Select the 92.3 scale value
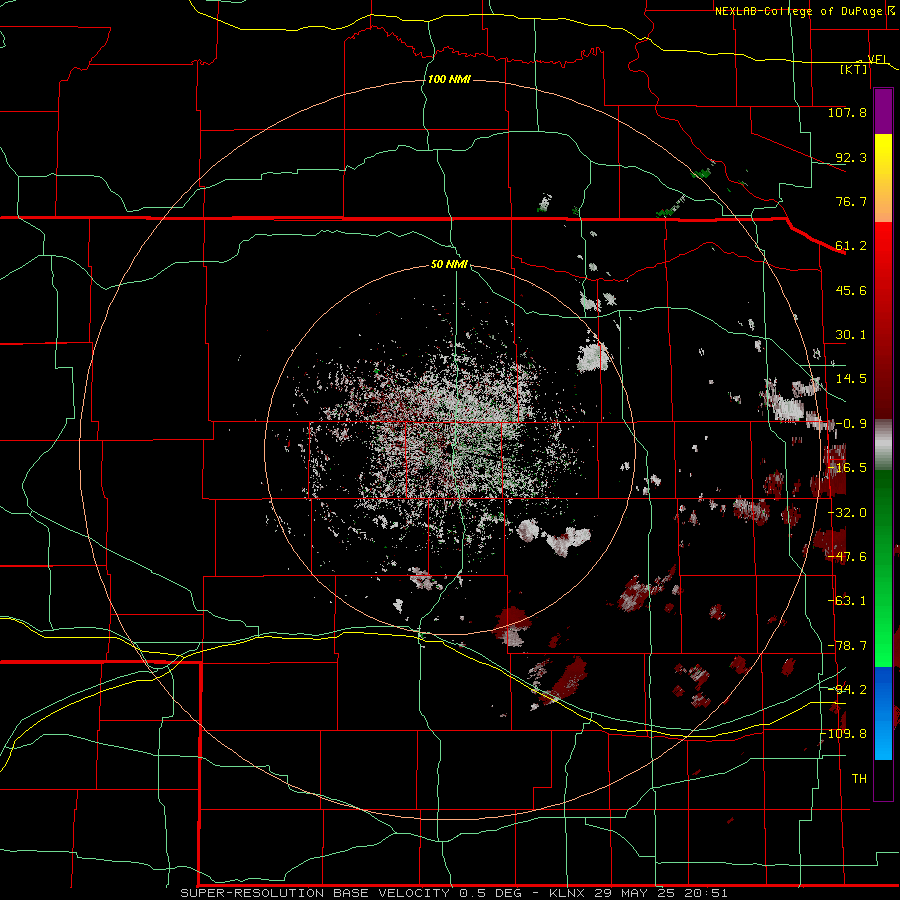Screen dimensions: 900x900 click(x=851, y=157)
